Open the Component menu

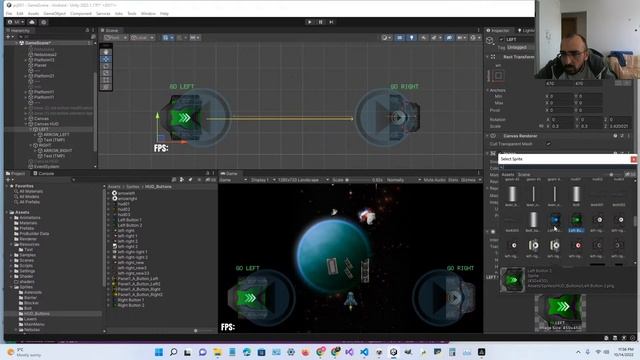point(81,13)
